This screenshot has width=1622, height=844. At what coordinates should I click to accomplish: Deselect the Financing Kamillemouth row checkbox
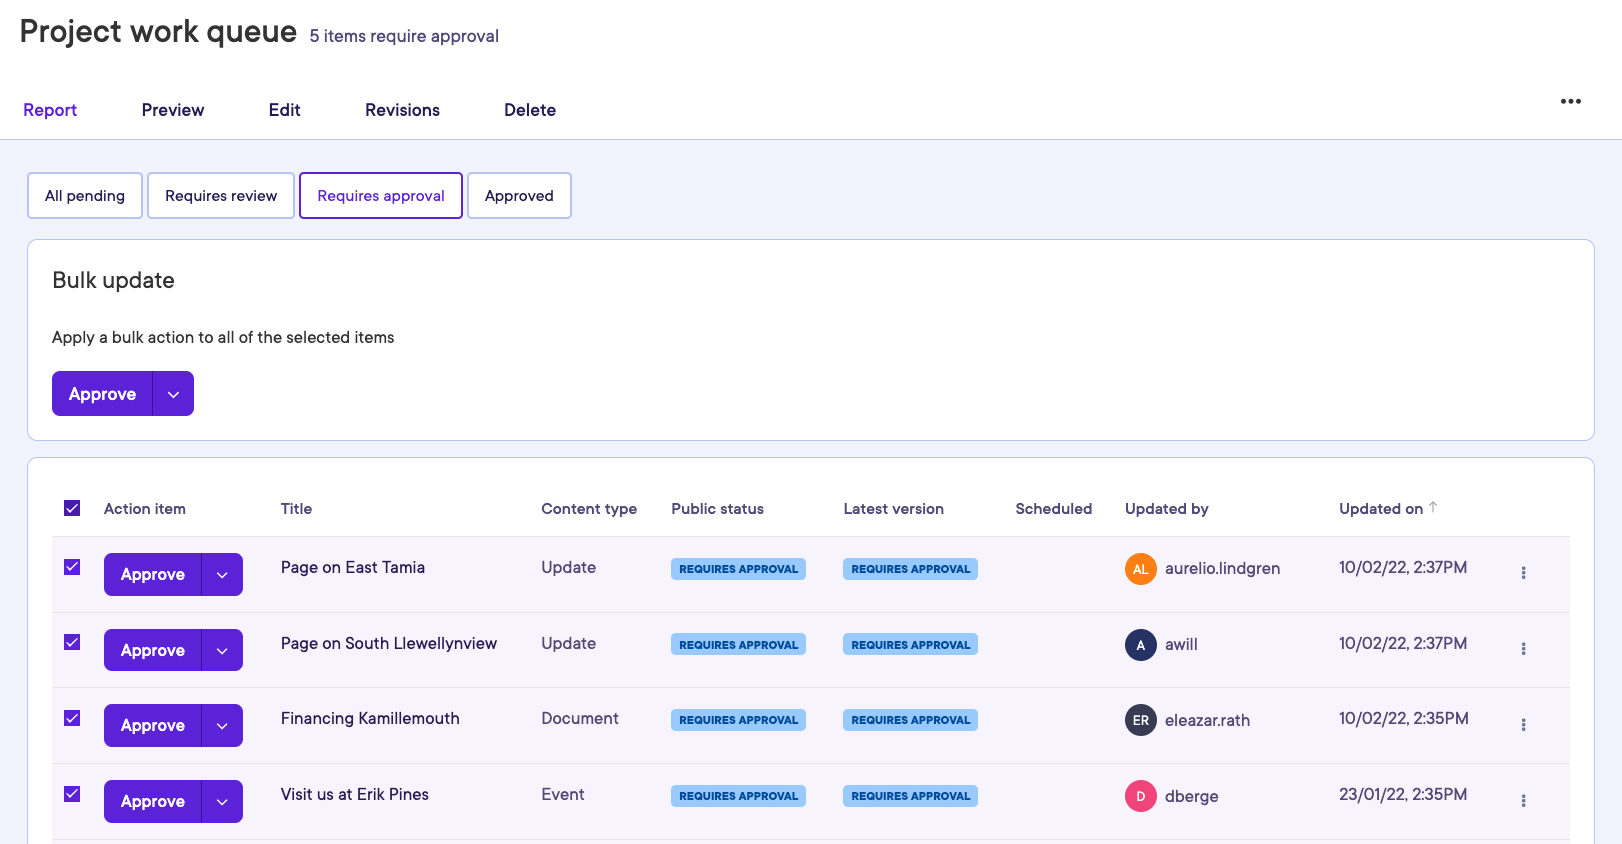(72, 718)
